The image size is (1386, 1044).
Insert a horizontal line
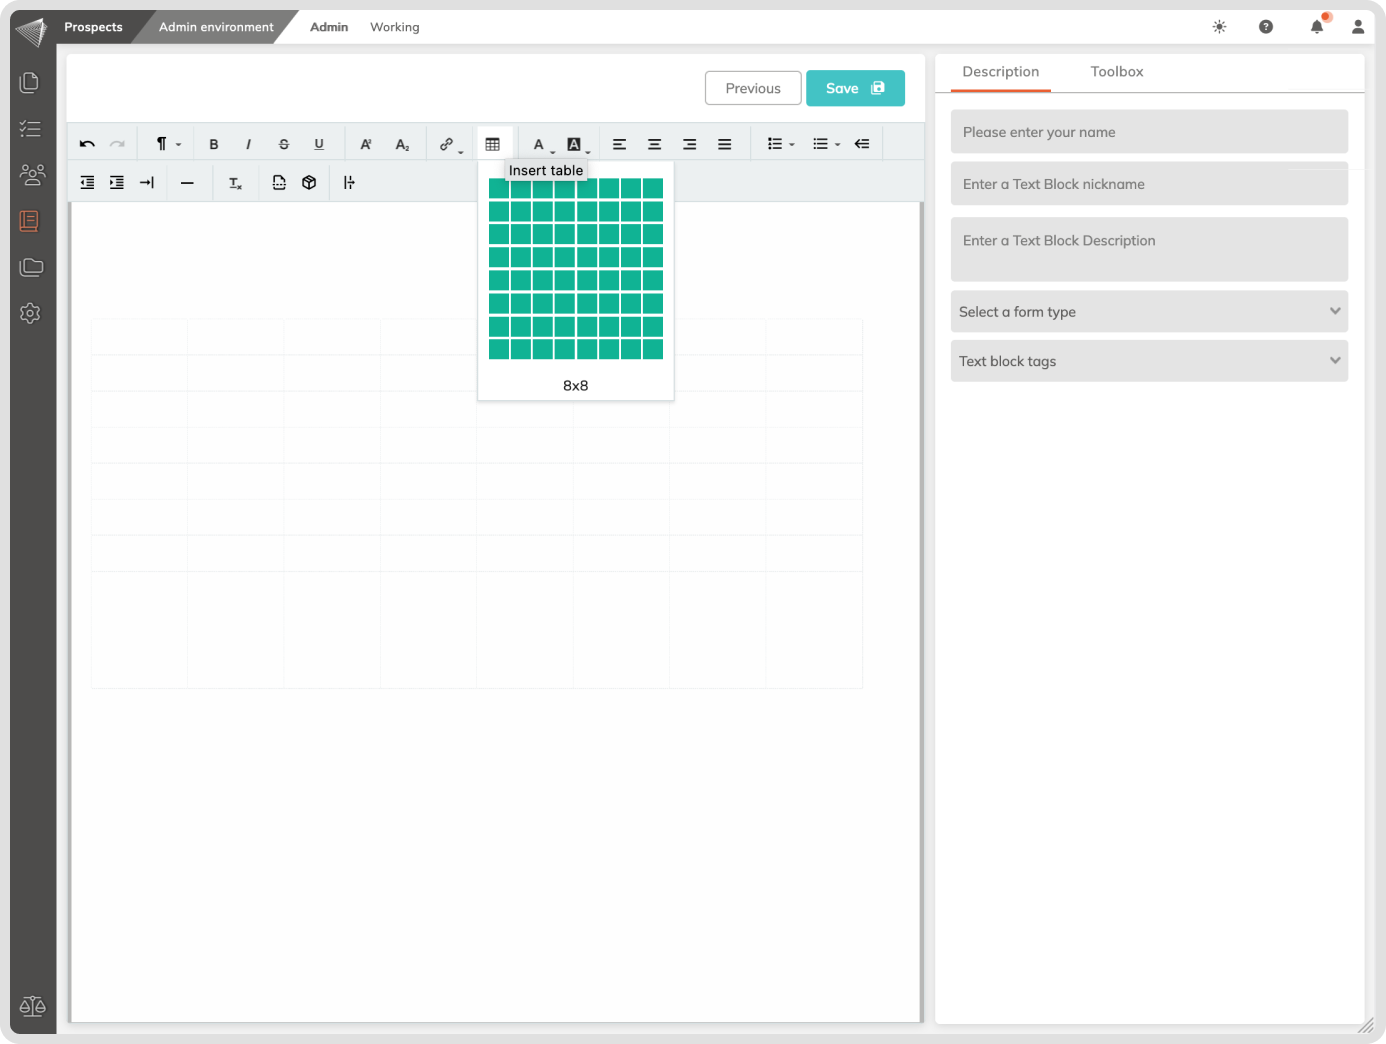[187, 183]
